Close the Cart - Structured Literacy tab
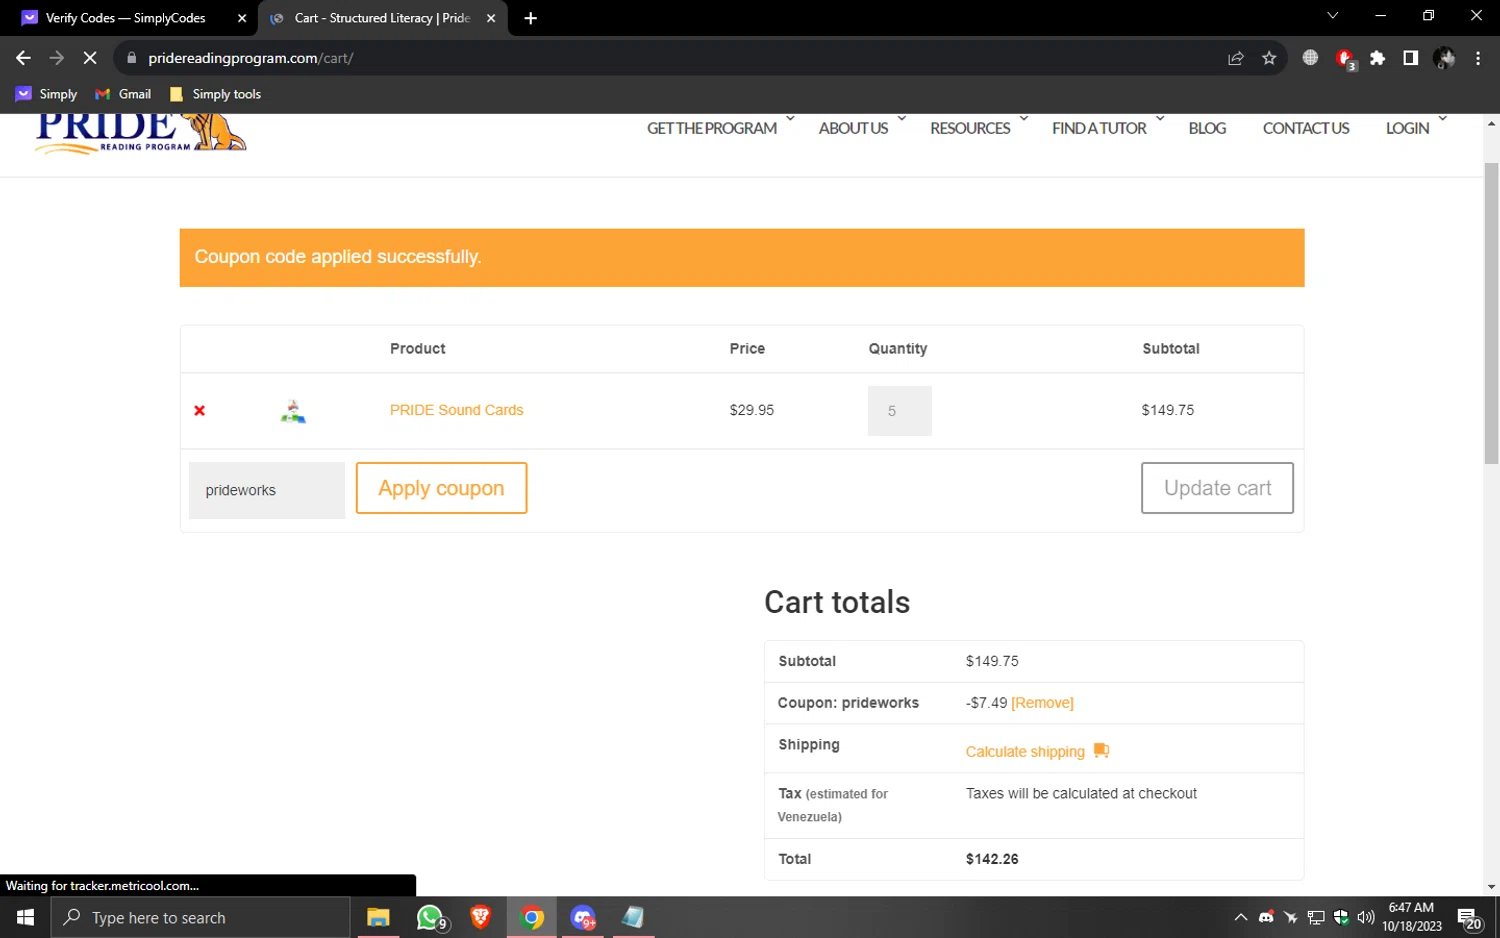 click(x=491, y=18)
